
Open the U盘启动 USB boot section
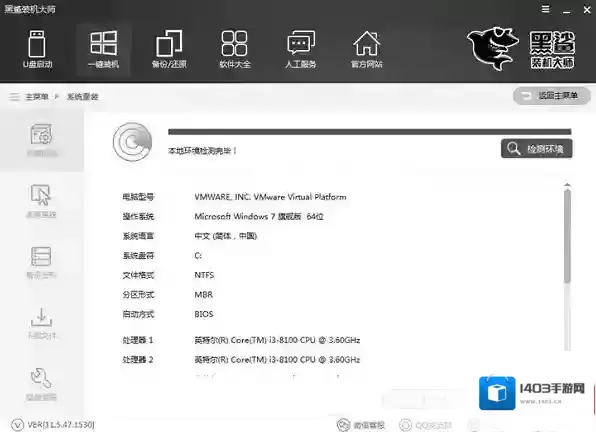point(37,49)
